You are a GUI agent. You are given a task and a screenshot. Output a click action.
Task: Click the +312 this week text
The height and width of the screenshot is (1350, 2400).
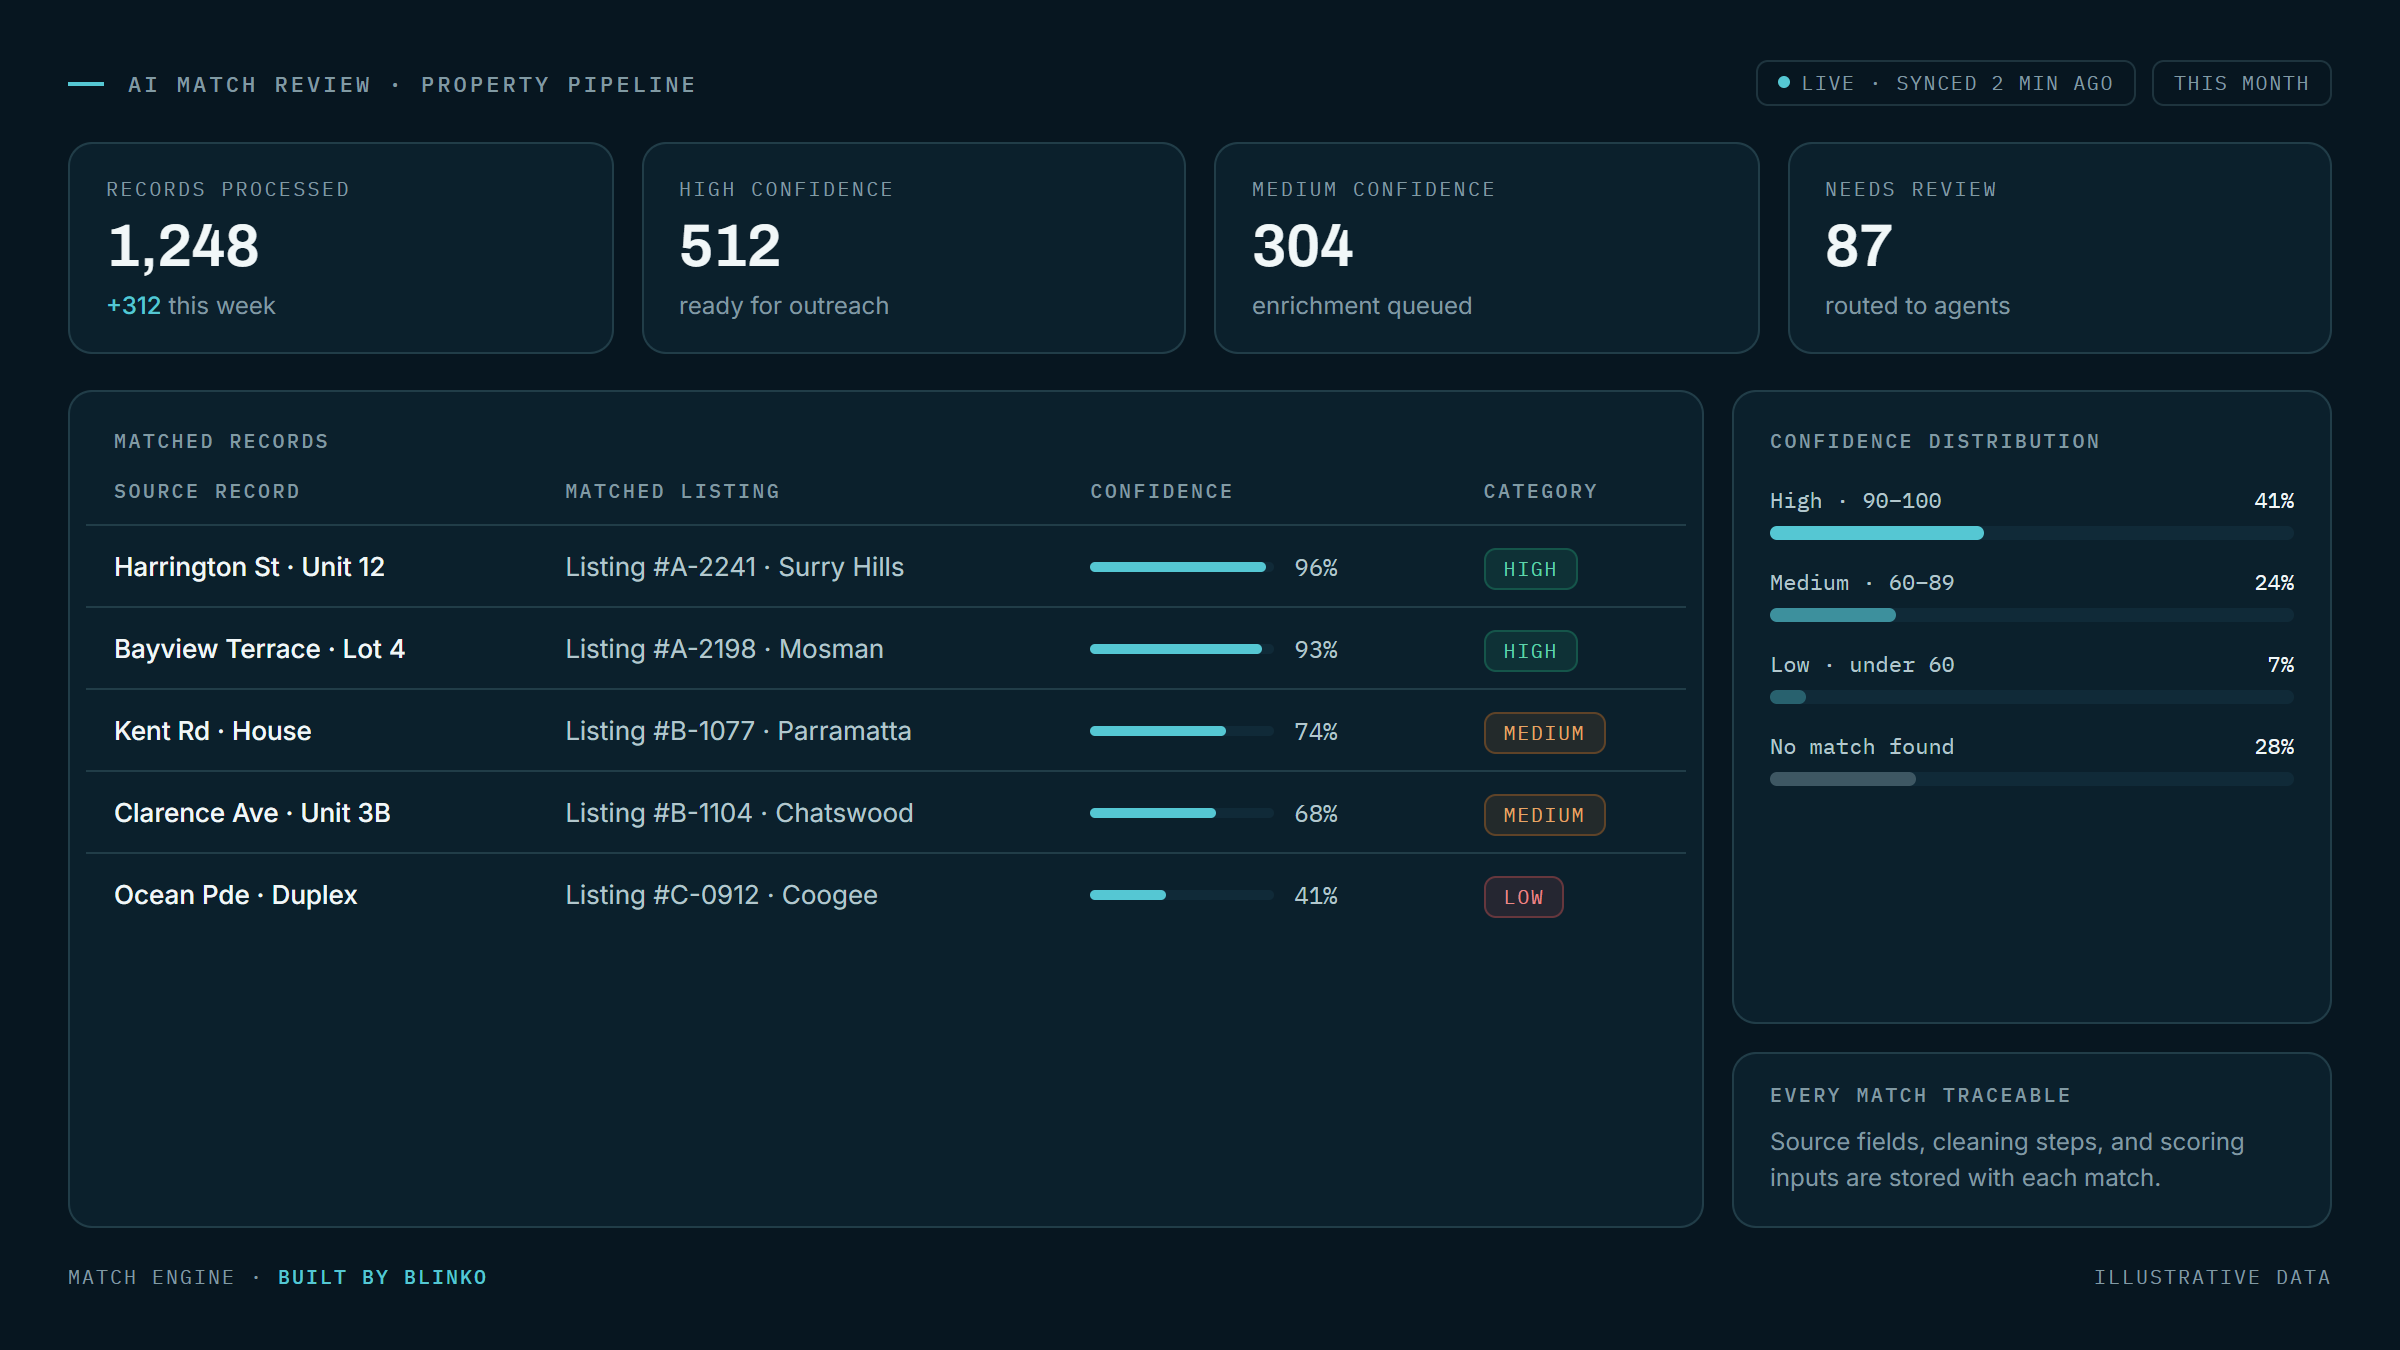pos(190,306)
